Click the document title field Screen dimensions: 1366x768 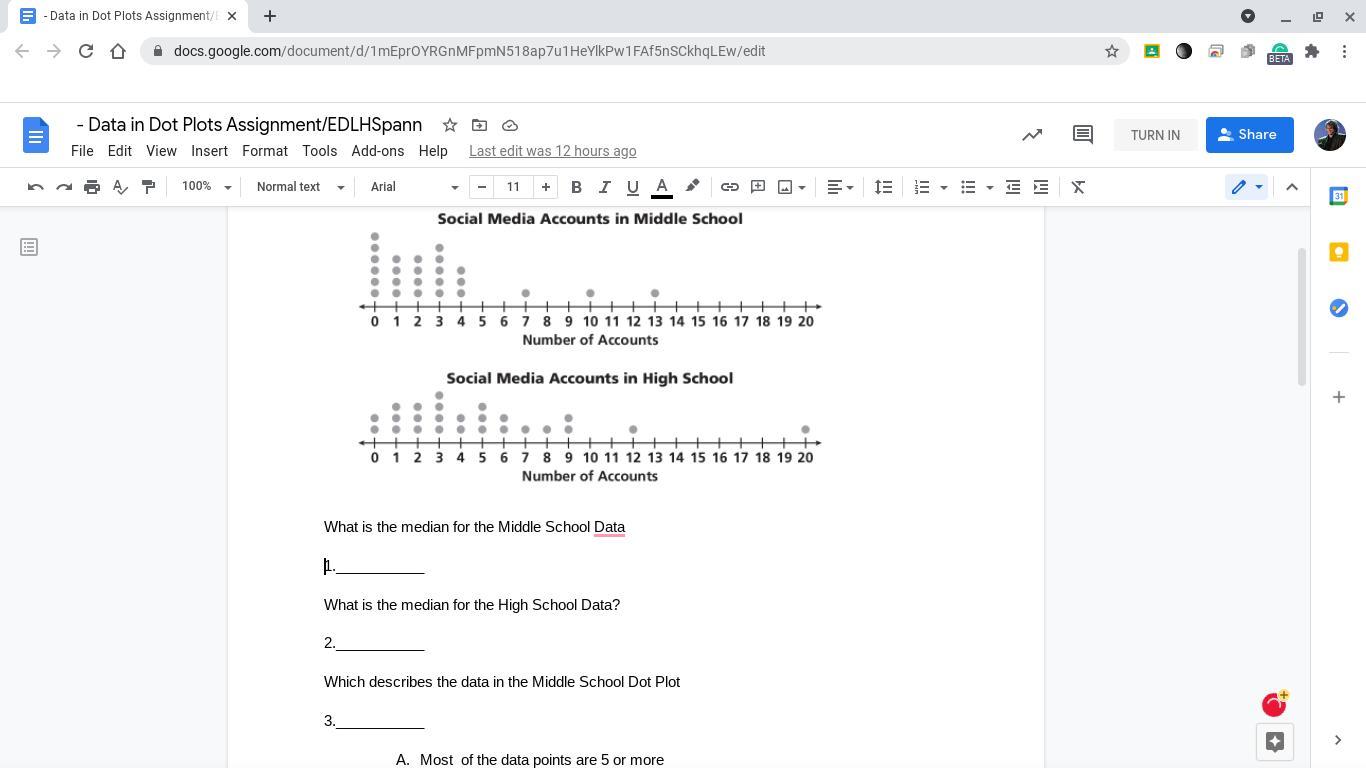click(x=249, y=125)
